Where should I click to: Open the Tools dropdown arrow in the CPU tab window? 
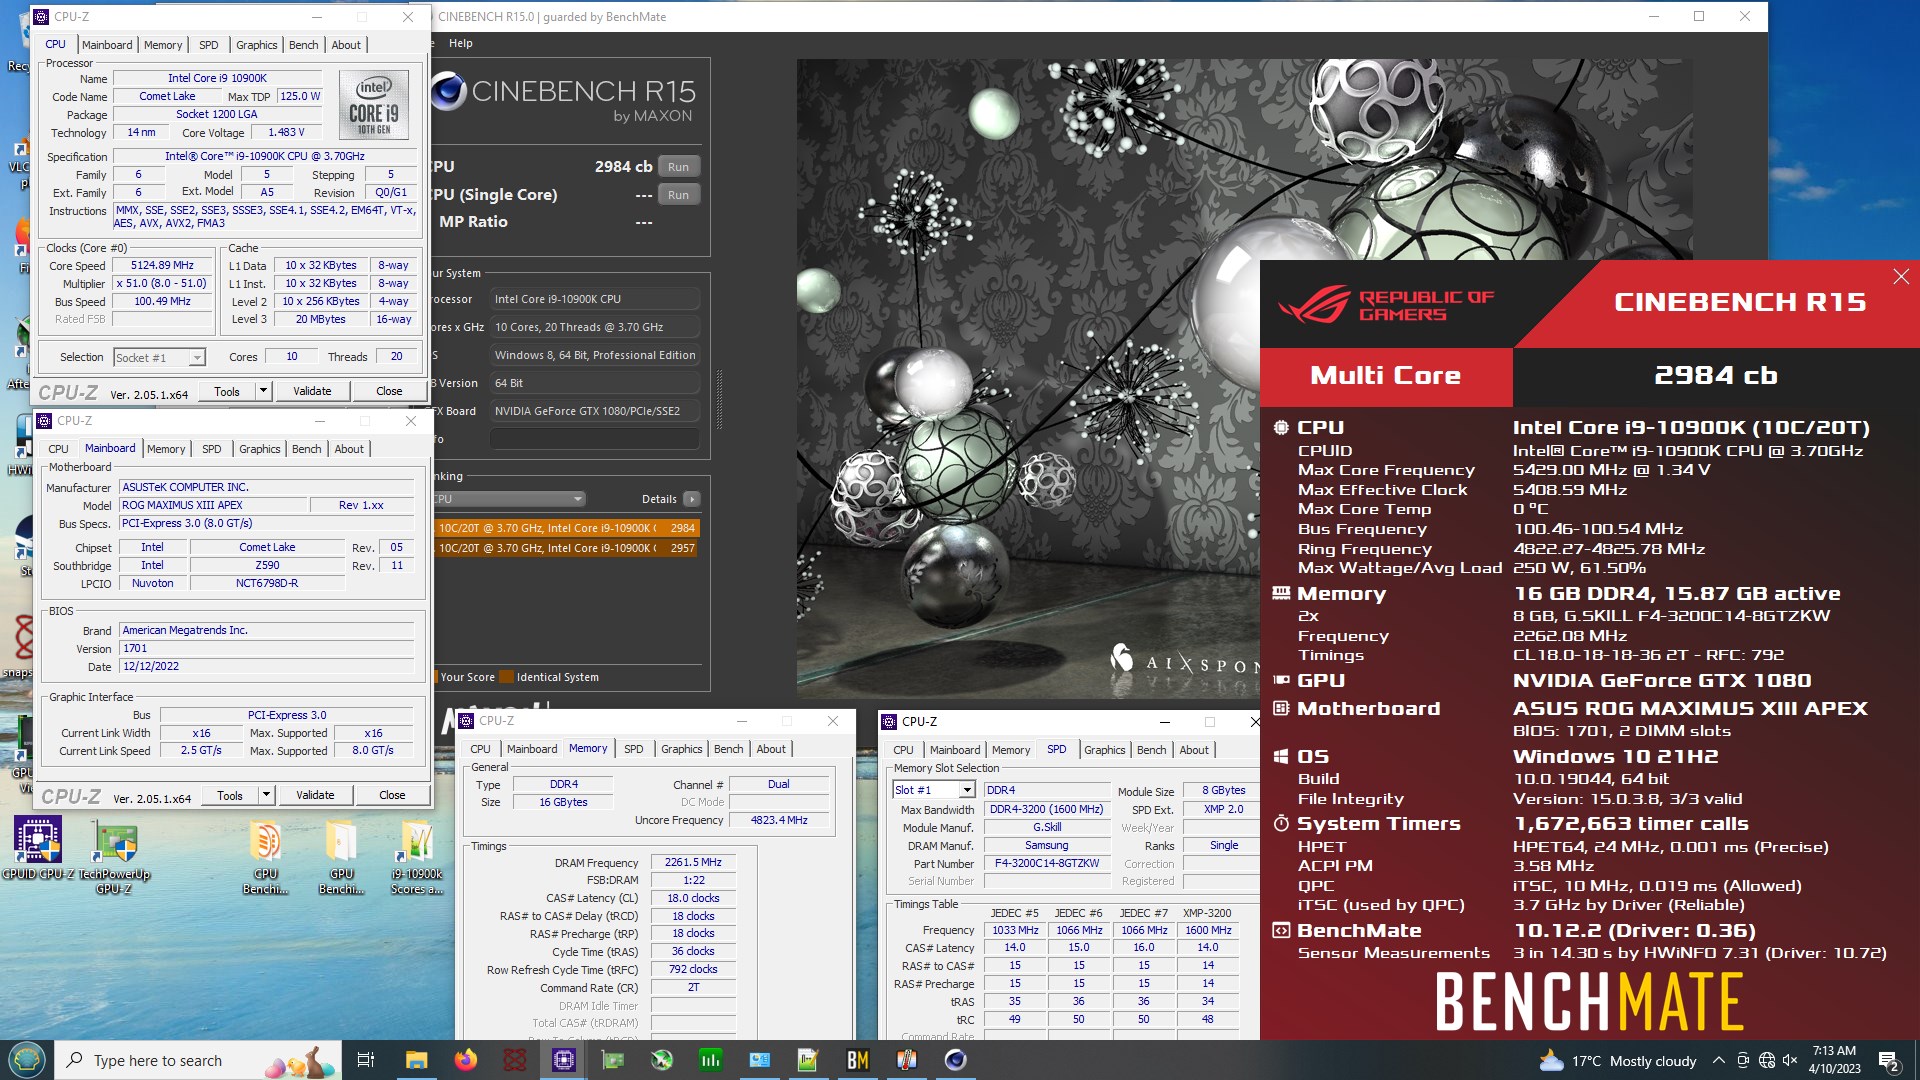(263, 391)
